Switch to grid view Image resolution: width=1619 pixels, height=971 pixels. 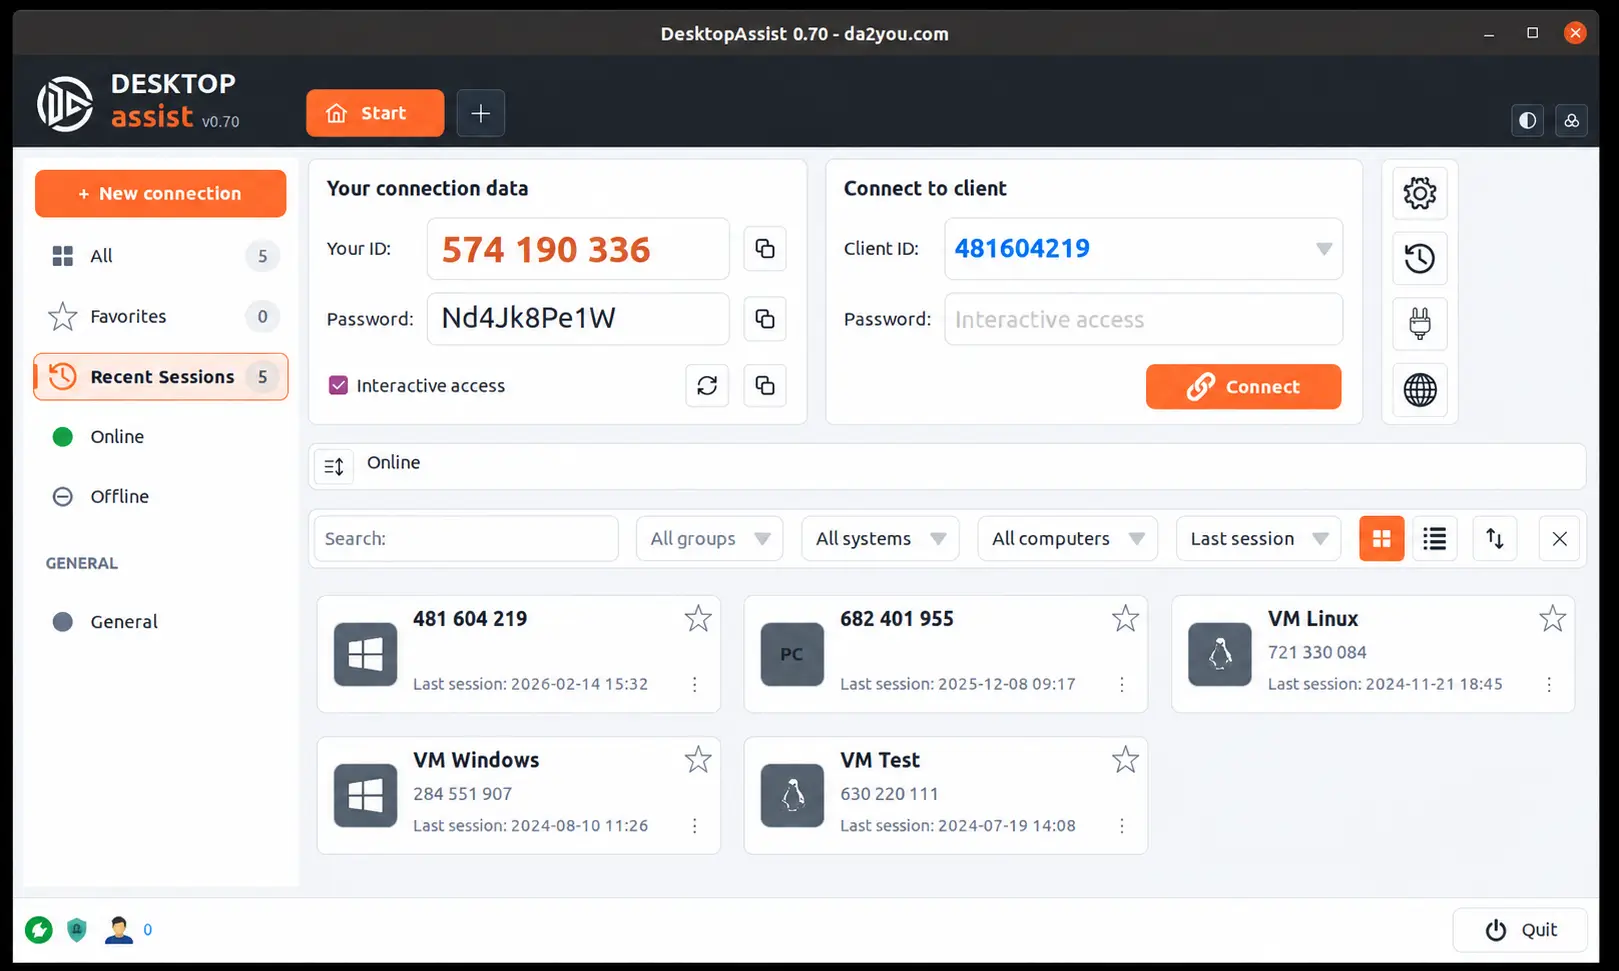coord(1382,539)
